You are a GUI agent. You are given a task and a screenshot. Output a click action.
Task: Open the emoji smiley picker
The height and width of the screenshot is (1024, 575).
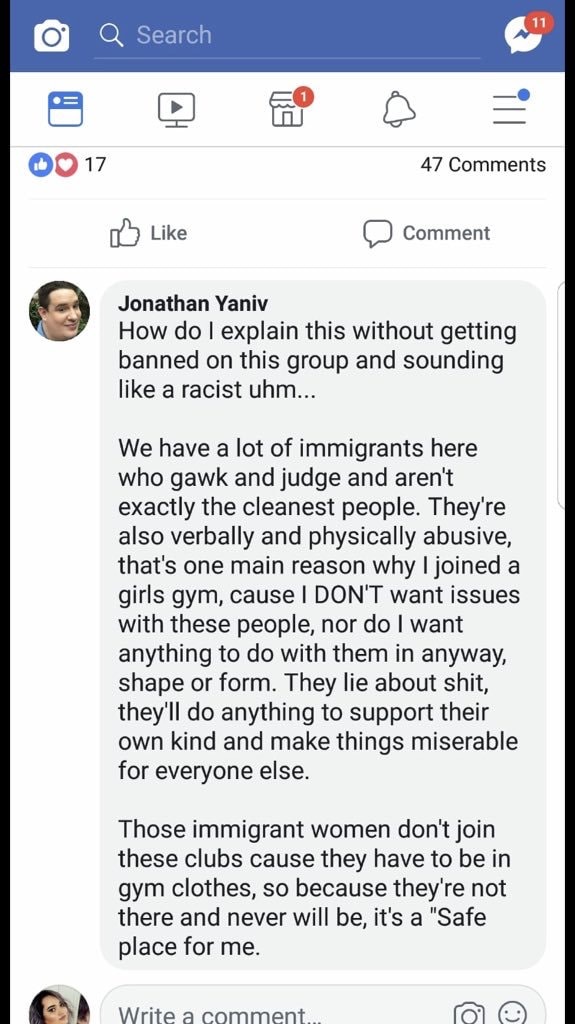click(512, 1013)
